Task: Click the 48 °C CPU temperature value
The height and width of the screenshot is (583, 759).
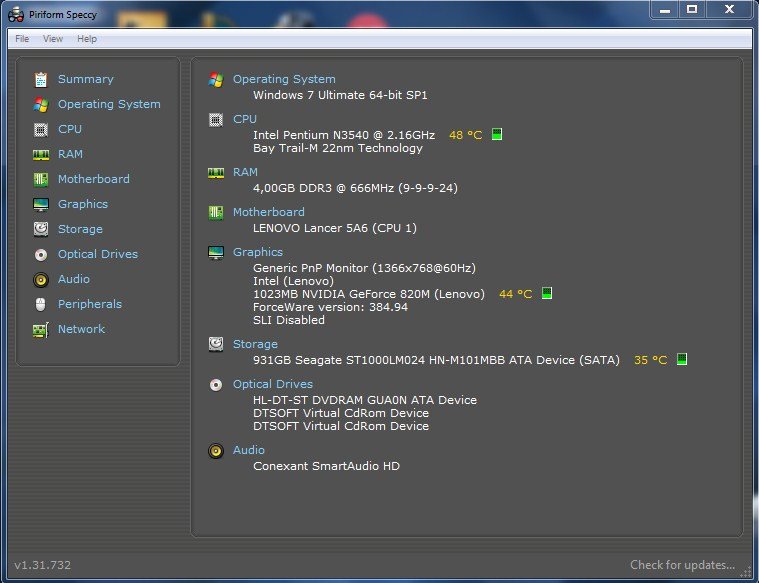Action: [x=466, y=135]
